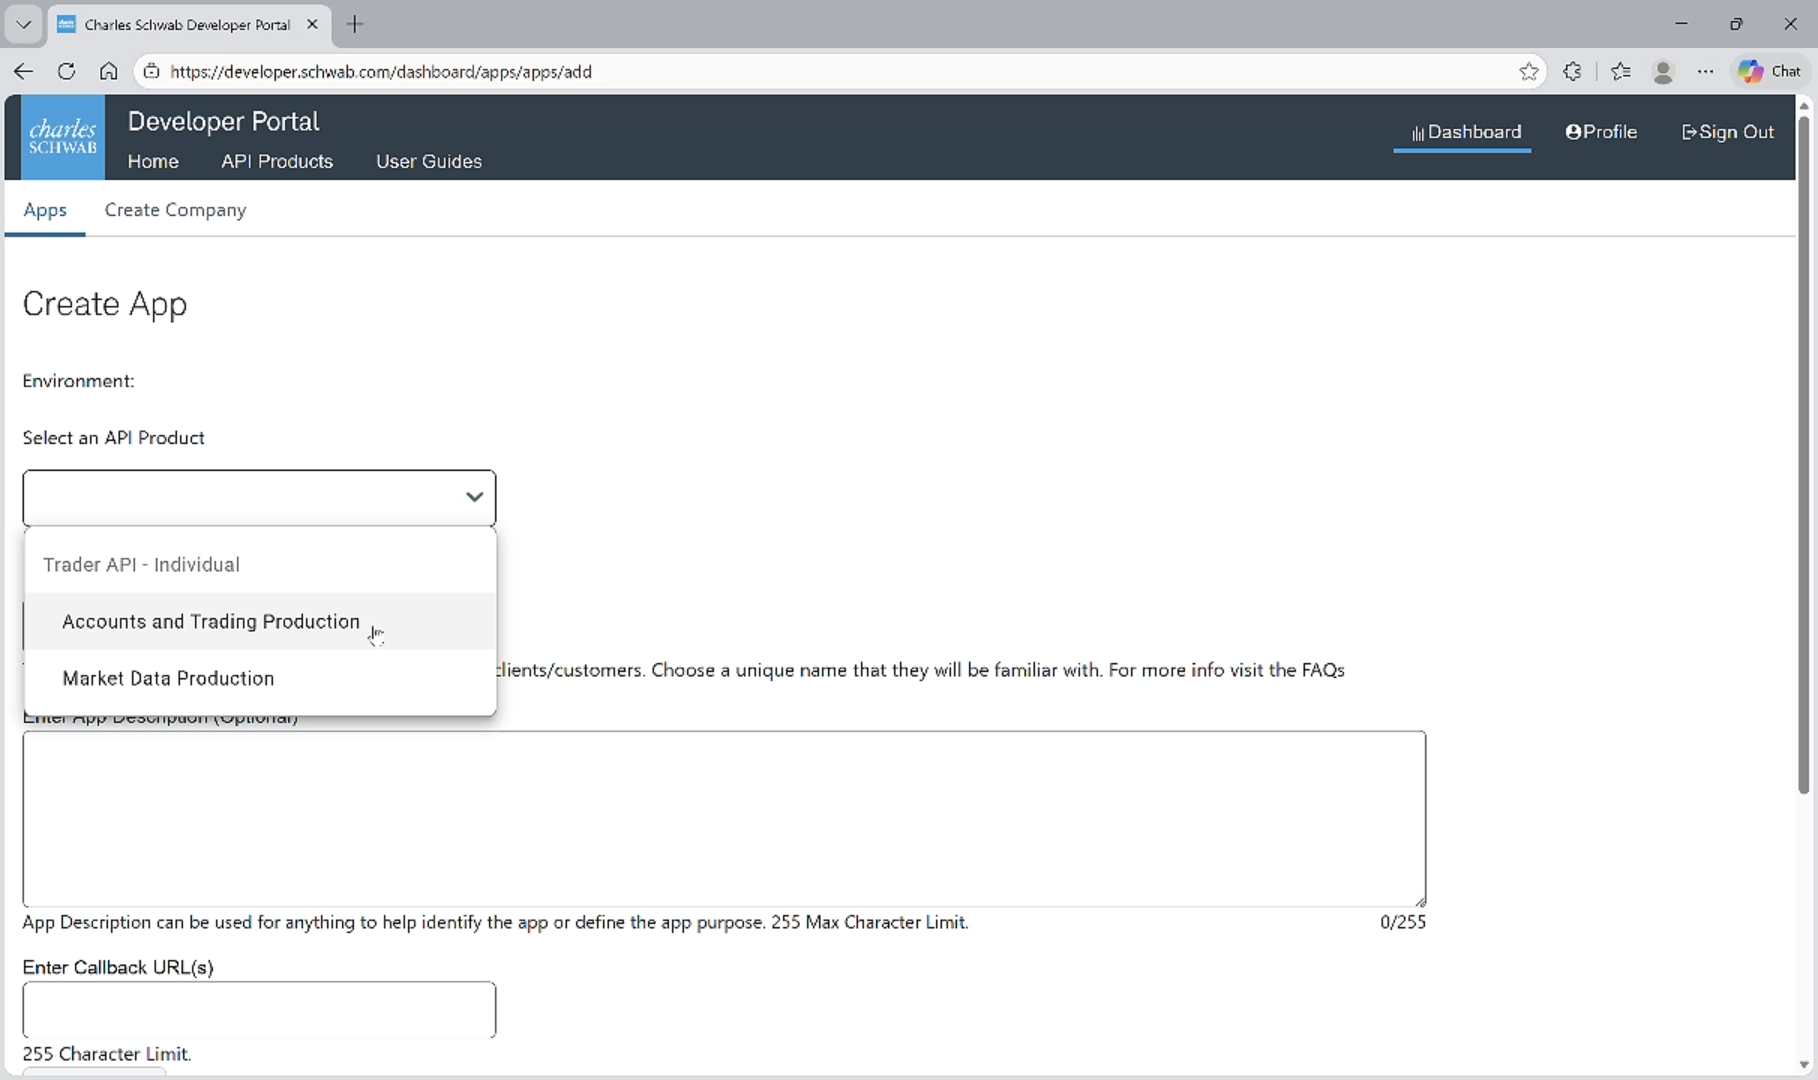
Task: Open the favorites list icon
Action: point(1621,71)
